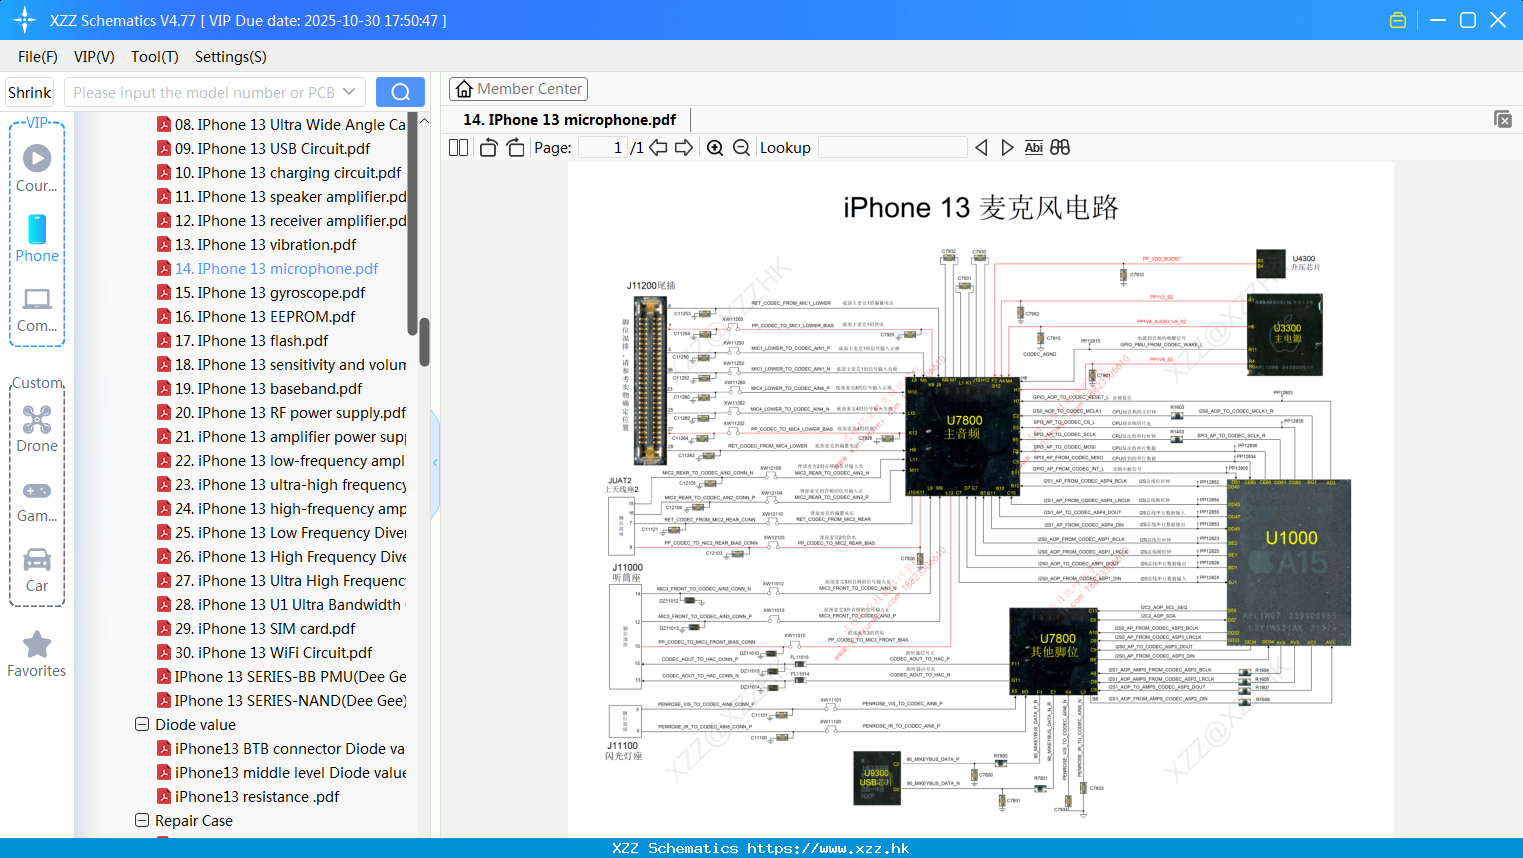
Task: Zoom in on the schematic
Action: coord(715,147)
